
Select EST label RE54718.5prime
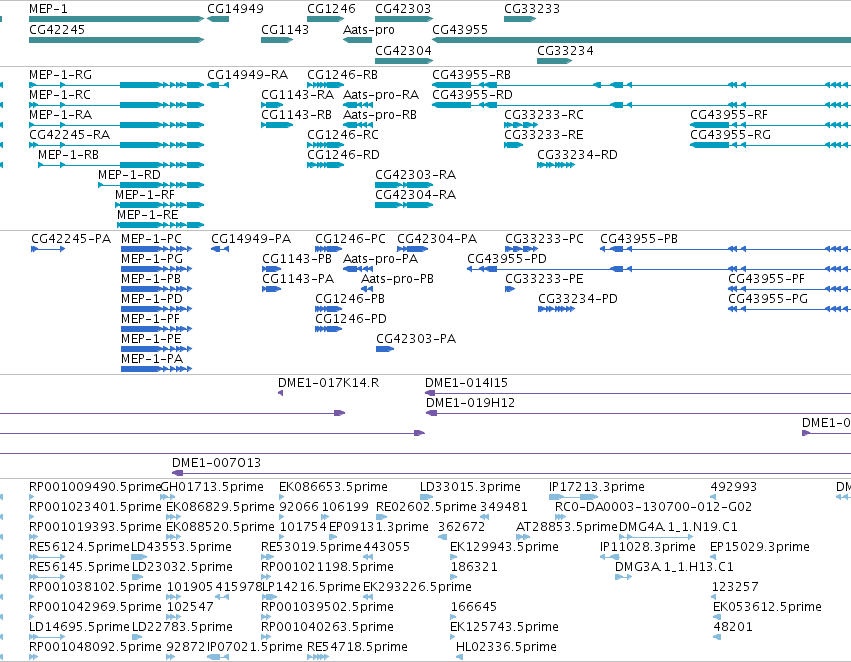[x=357, y=647]
